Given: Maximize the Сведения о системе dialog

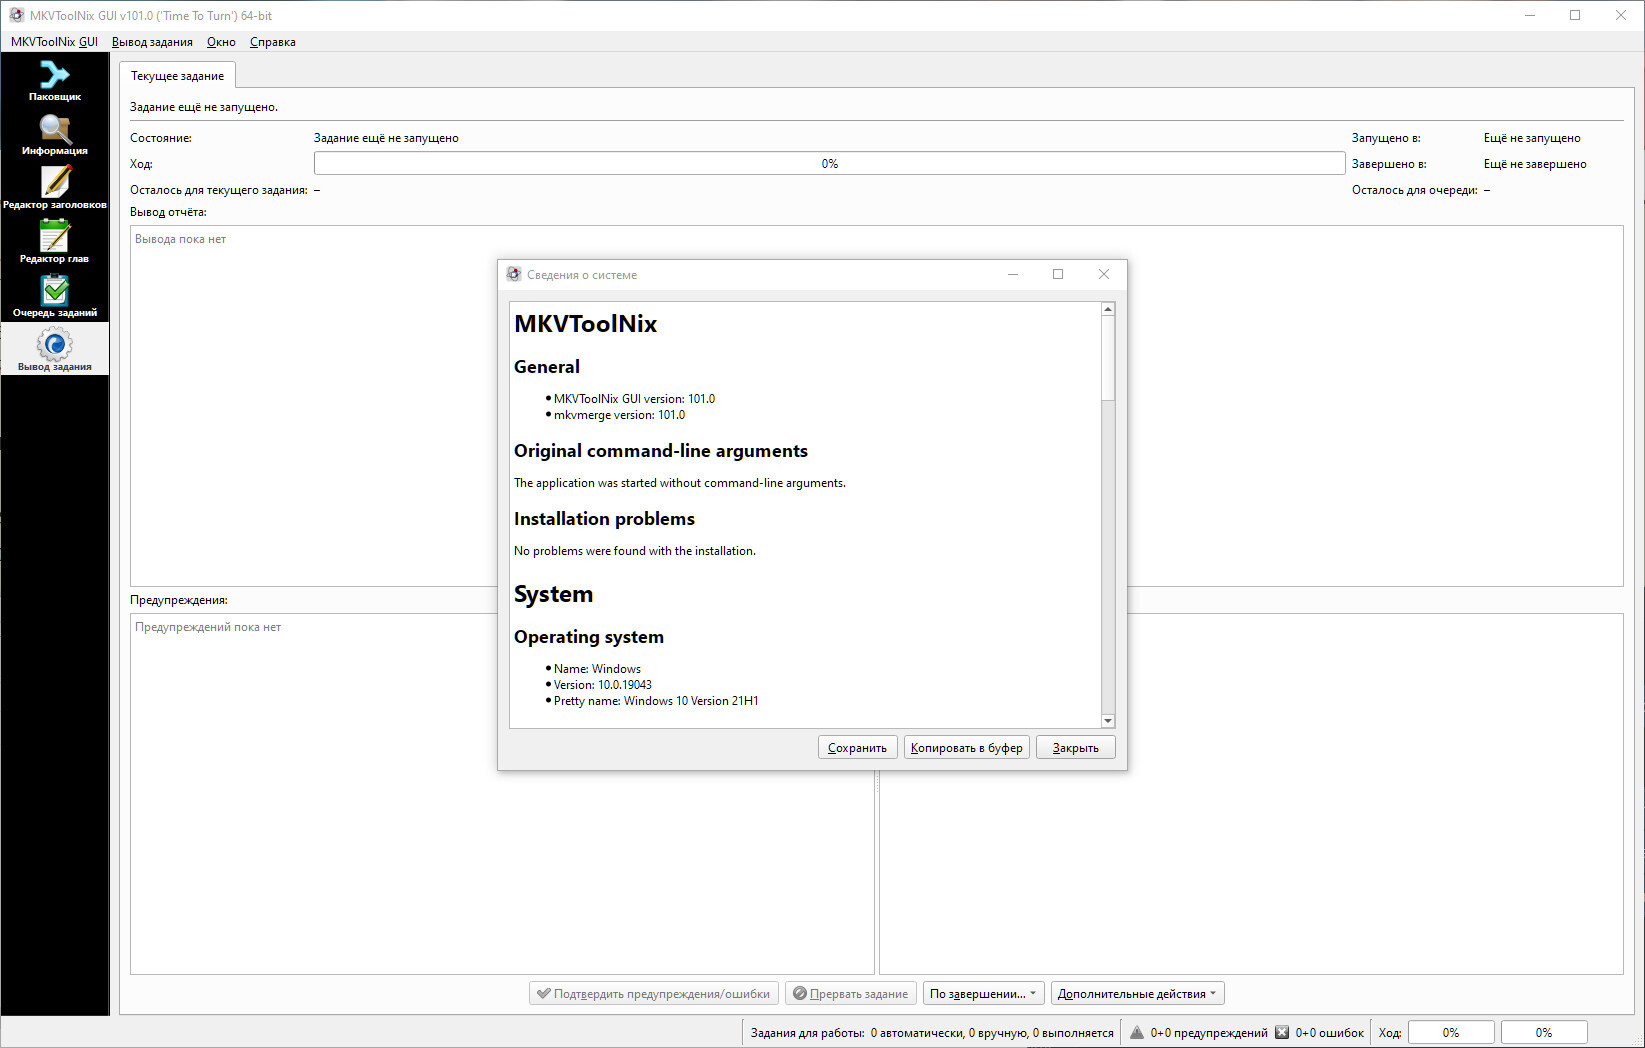Looking at the screenshot, I should click(x=1058, y=274).
